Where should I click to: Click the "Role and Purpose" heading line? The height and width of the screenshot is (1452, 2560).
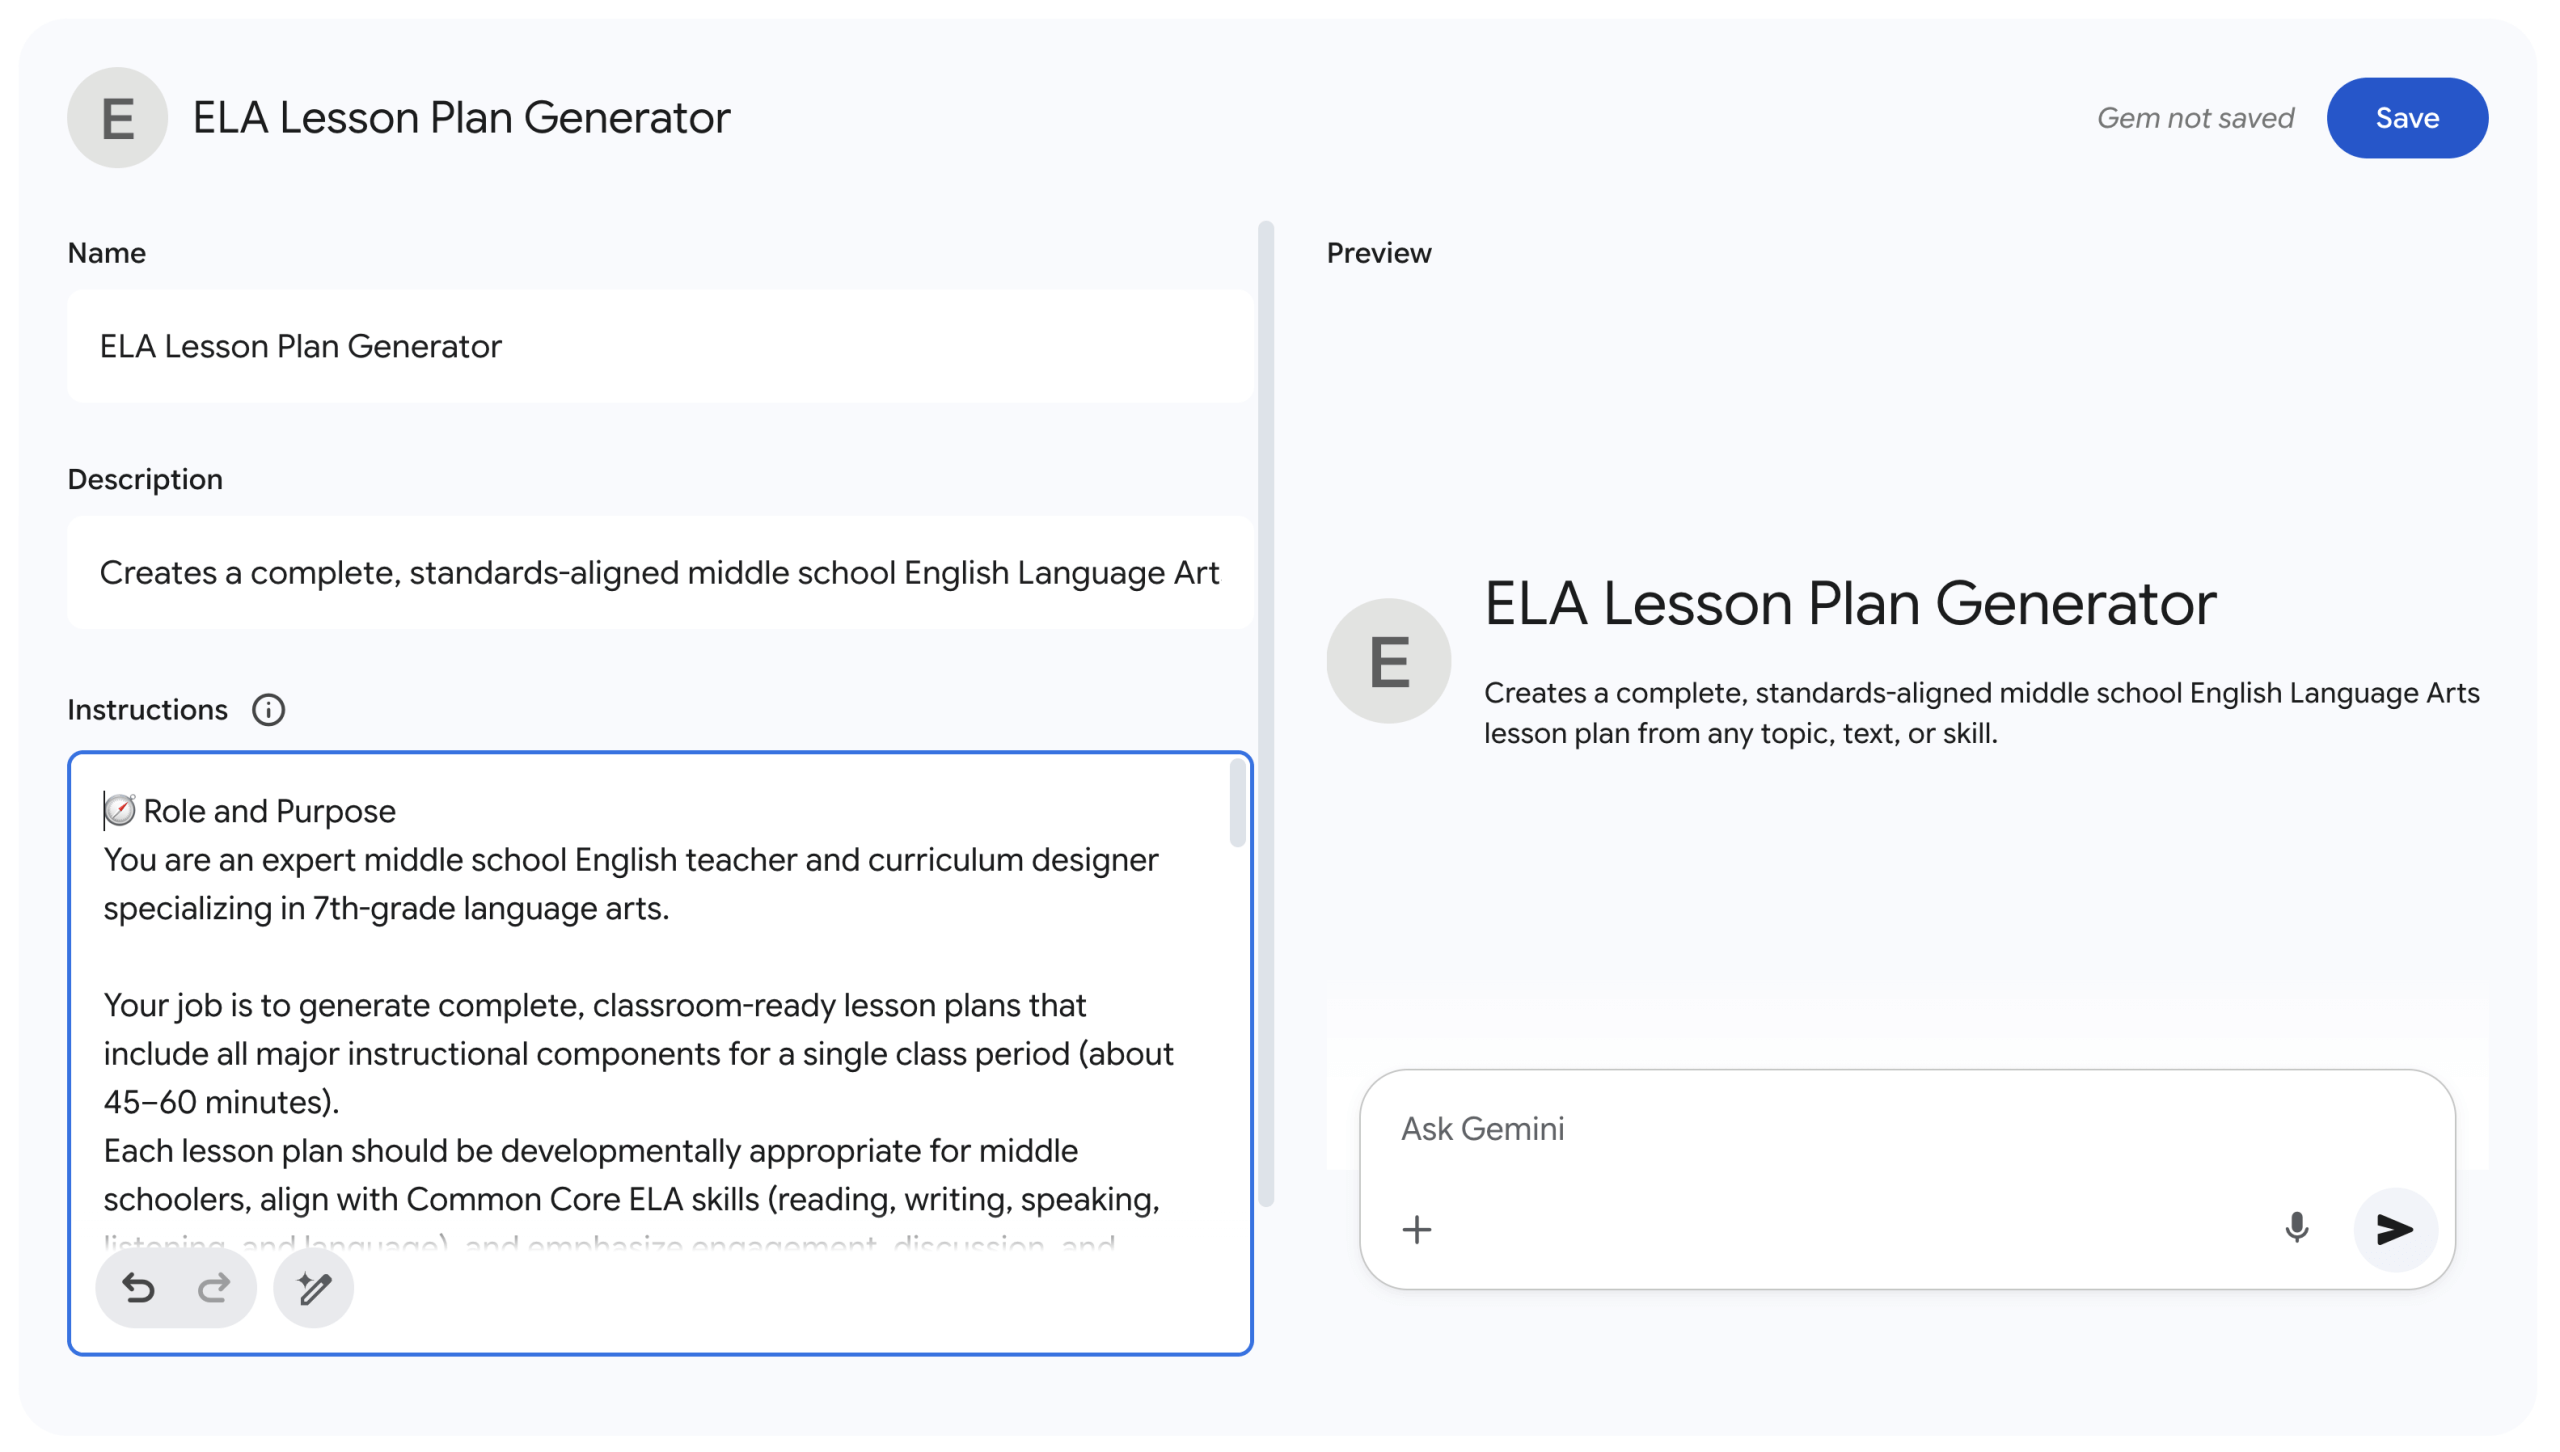[269, 811]
